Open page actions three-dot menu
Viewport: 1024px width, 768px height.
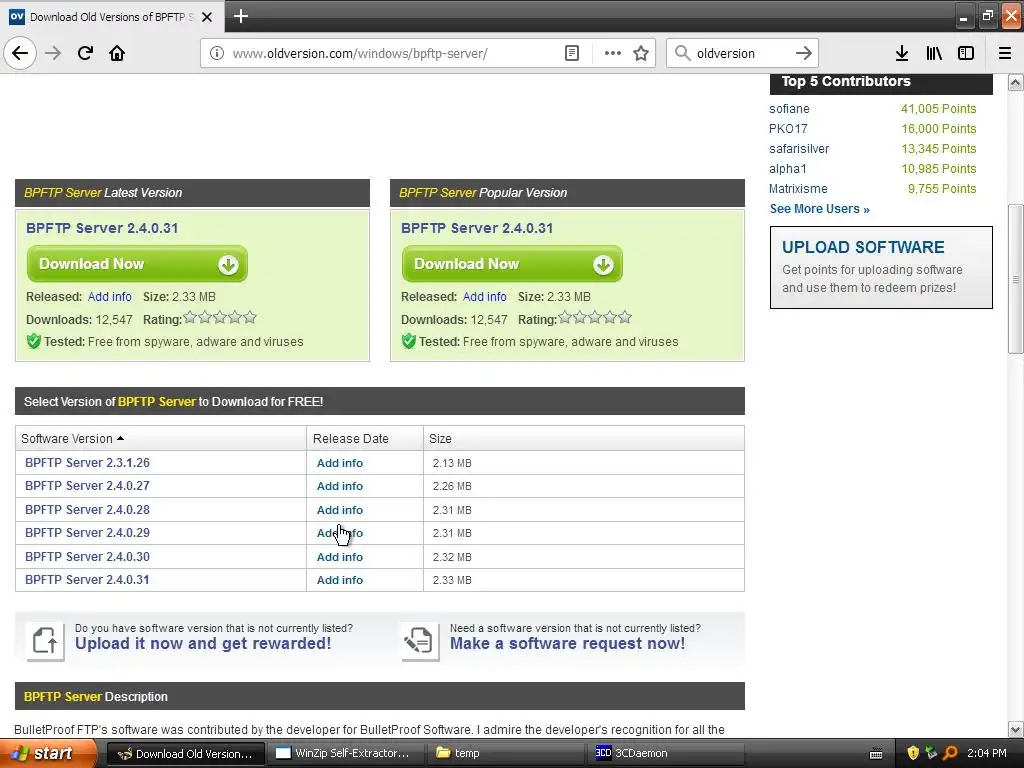(613, 53)
